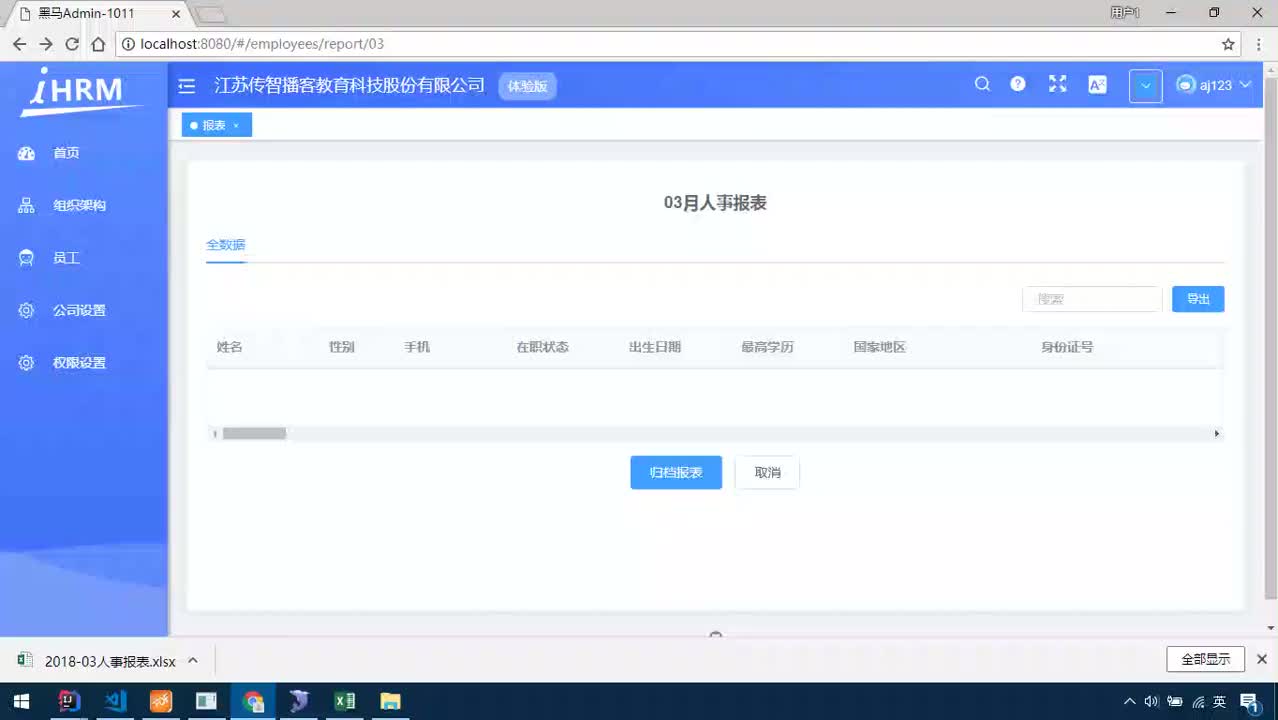Open a new browser tab
Image resolution: width=1278 pixels, height=720 pixels.
(211, 15)
